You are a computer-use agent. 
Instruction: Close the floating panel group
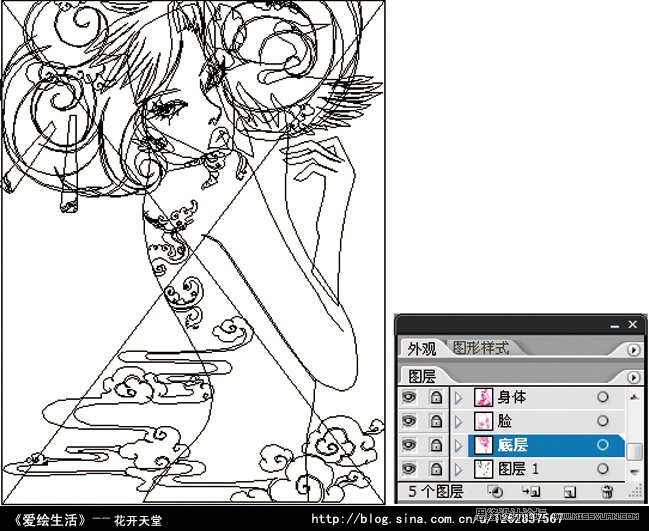click(633, 325)
